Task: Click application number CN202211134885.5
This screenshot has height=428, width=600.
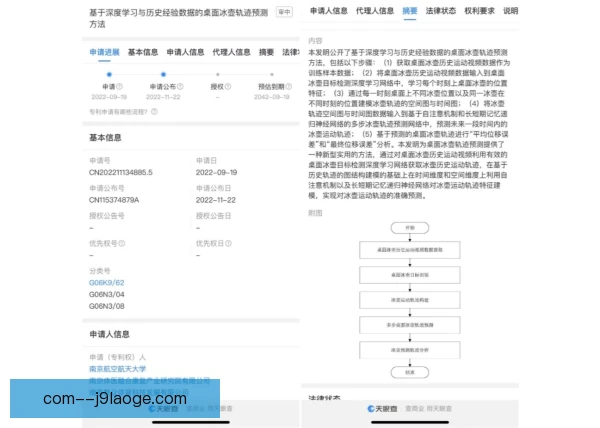Action: [121, 173]
